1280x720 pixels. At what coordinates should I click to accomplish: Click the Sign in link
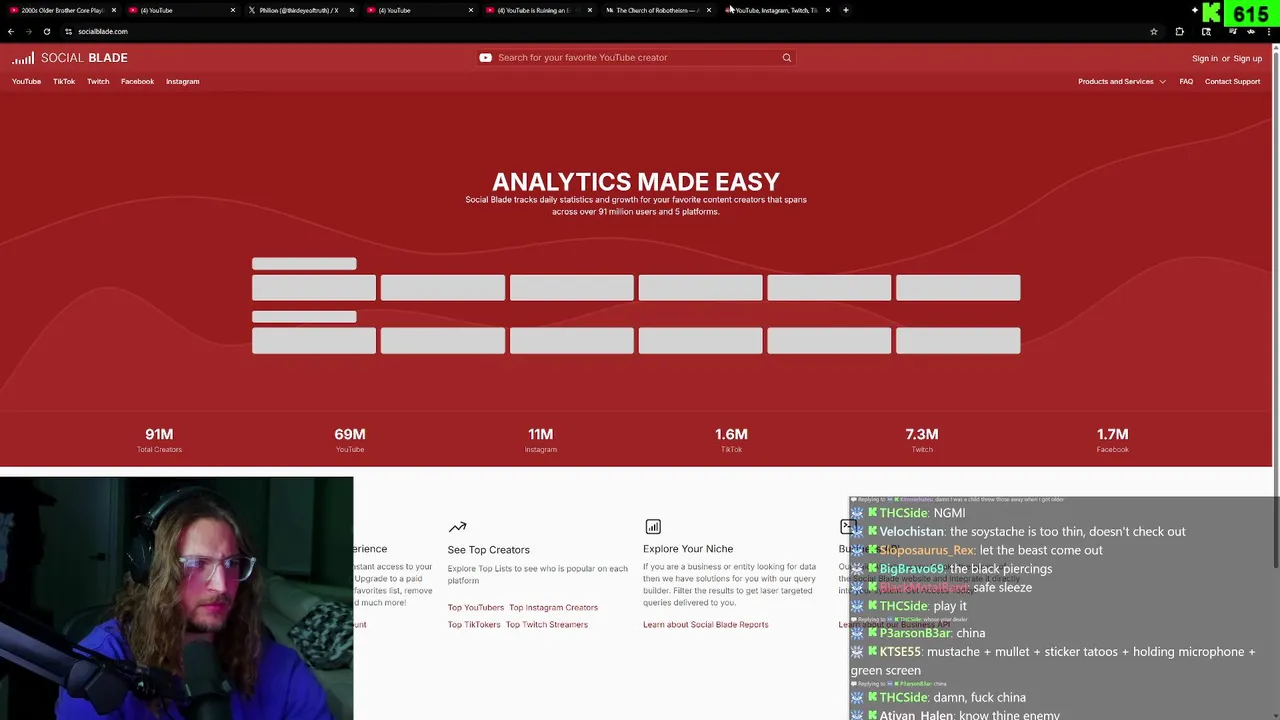click(x=1204, y=59)
